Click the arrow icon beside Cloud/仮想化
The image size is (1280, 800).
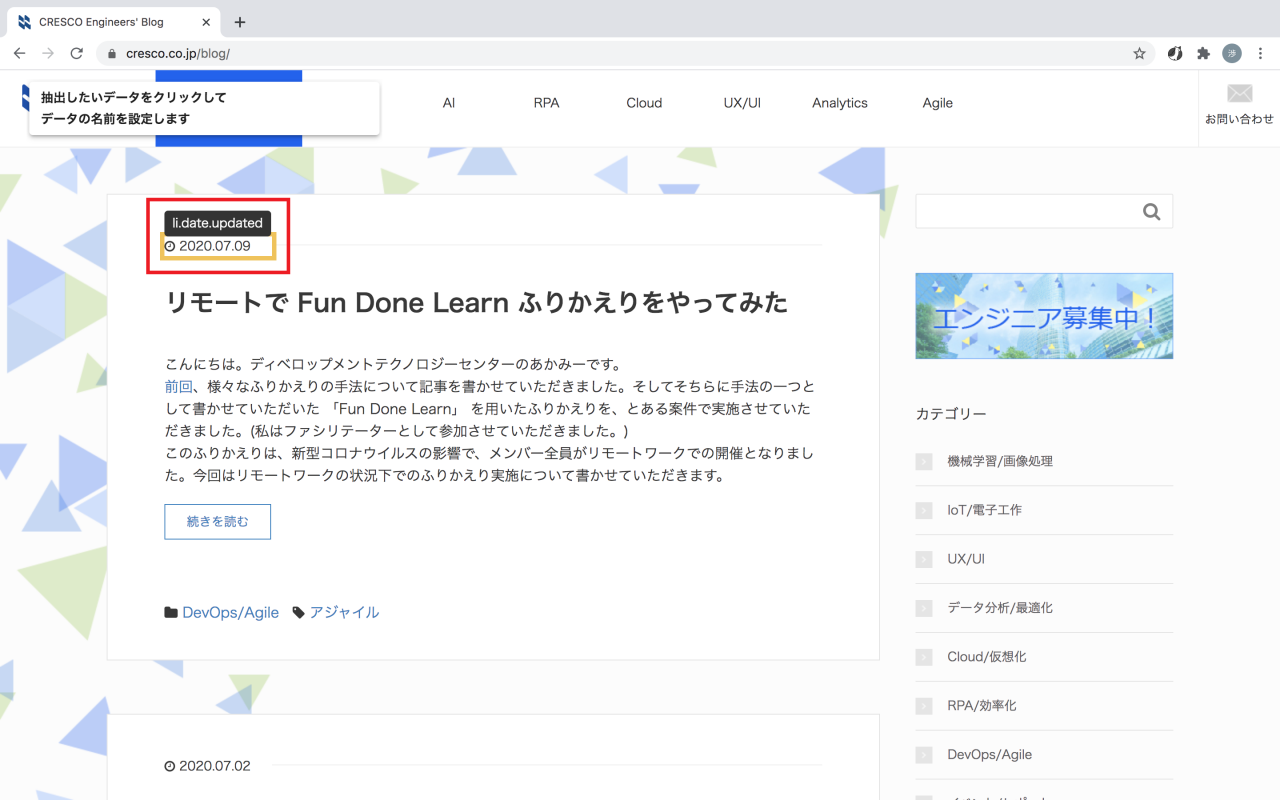[x=924, y=658]
